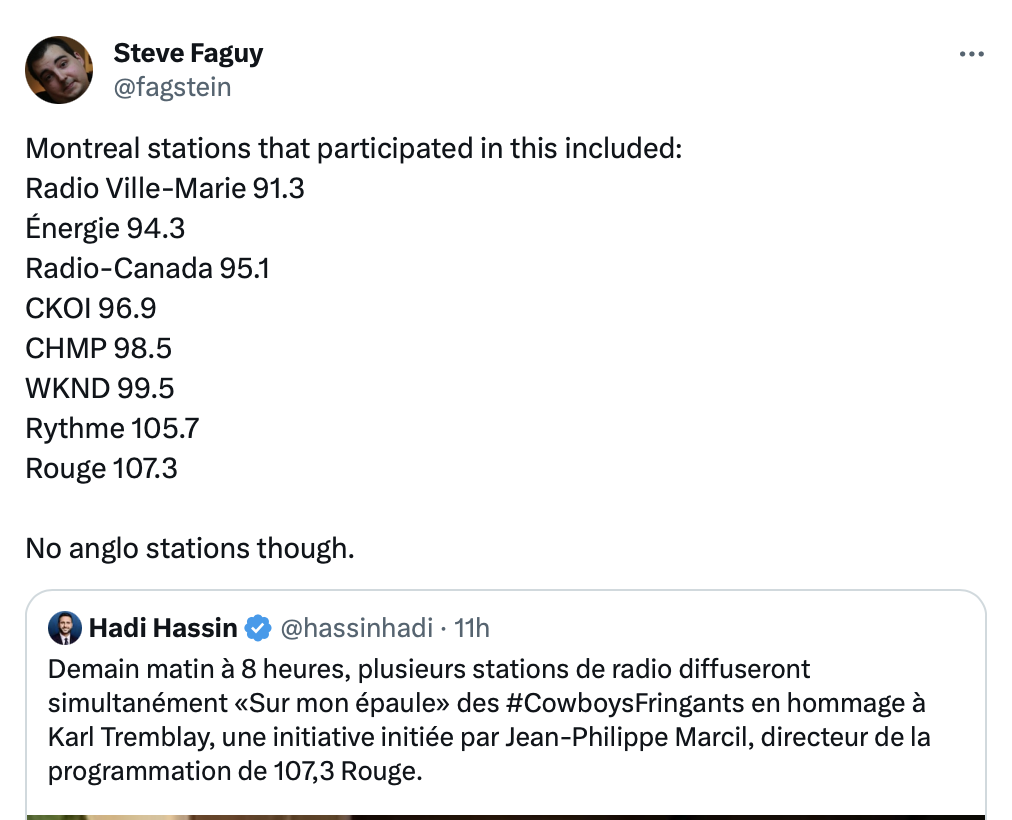This screenshot has width=1012, height=820.
Task: Click the 11h timestamp on quoted tweet
Action: [x=472, y=628]
